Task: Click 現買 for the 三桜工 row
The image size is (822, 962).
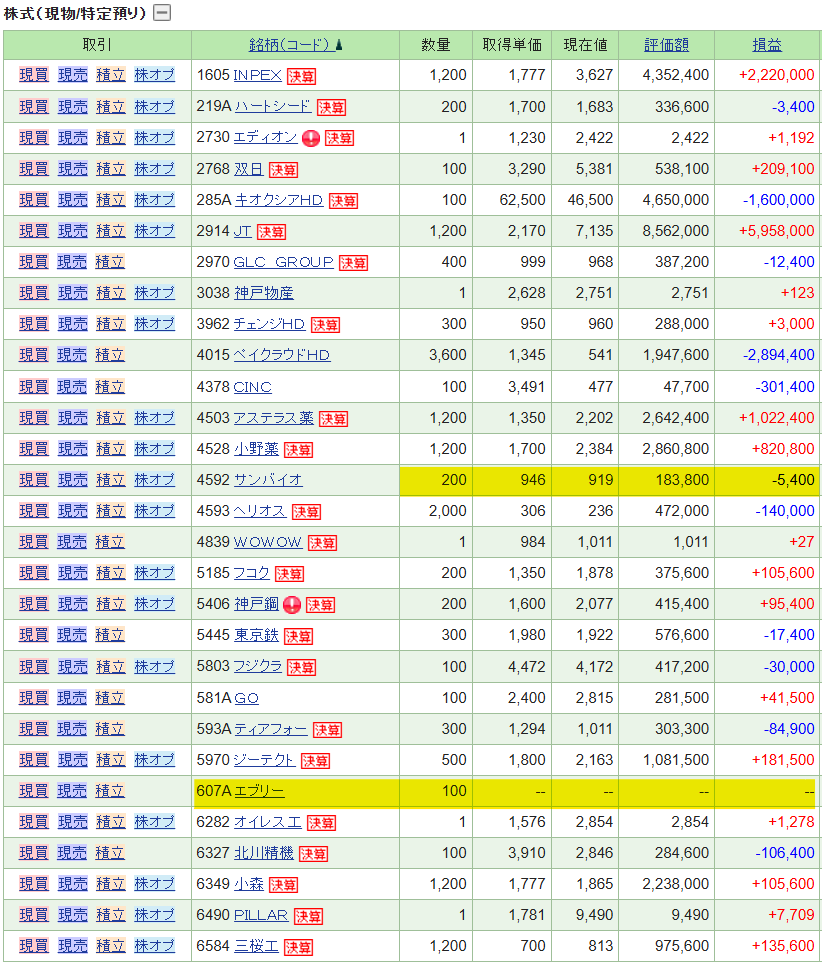Action: tap(34, 946)
